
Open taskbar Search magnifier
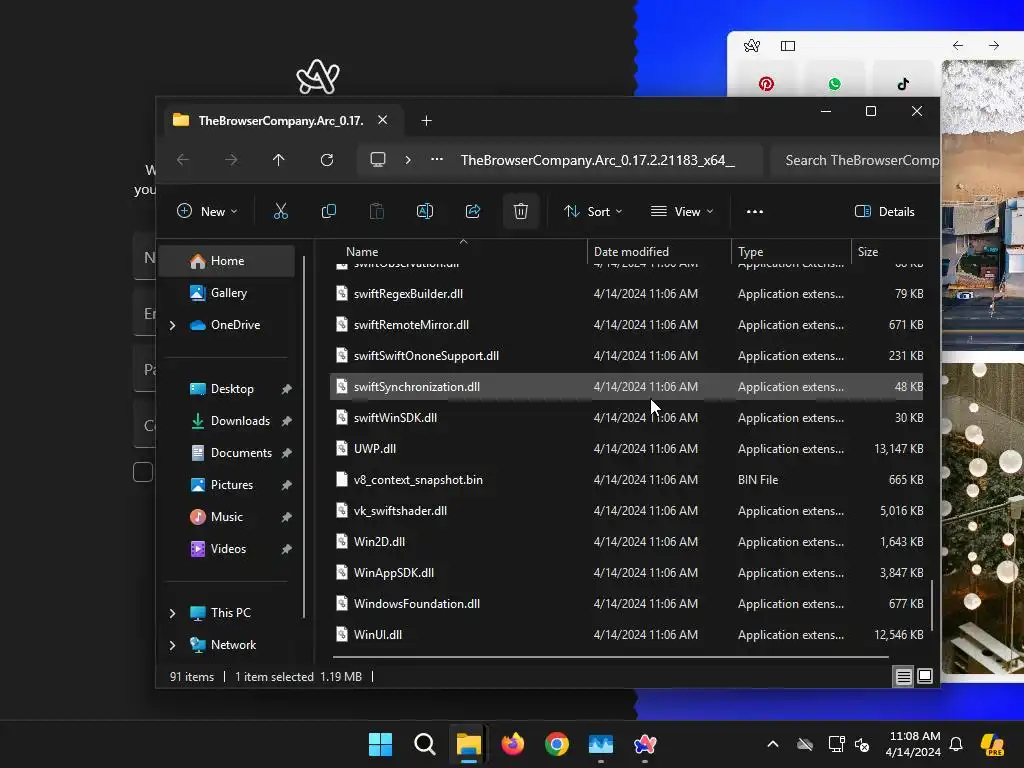tap(424, 744)
